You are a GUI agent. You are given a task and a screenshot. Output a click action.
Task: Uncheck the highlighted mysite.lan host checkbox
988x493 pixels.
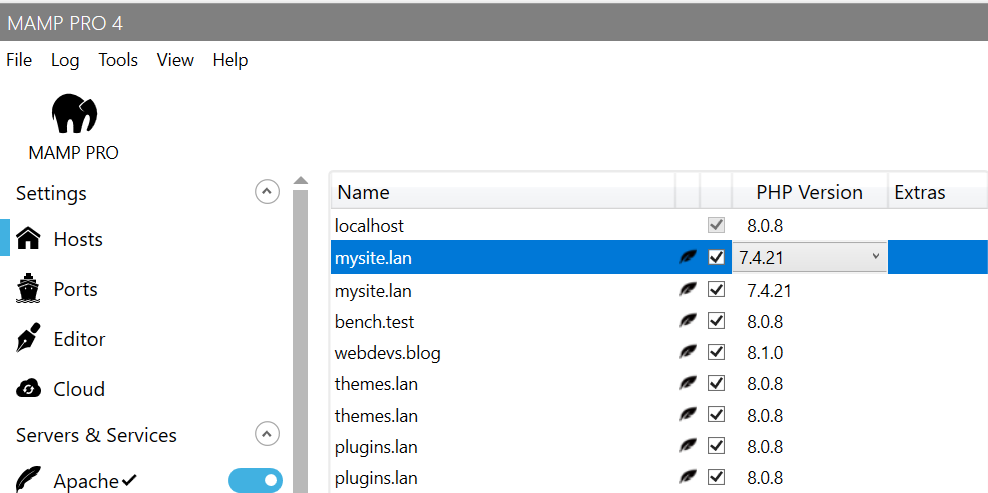coord(716,257)
